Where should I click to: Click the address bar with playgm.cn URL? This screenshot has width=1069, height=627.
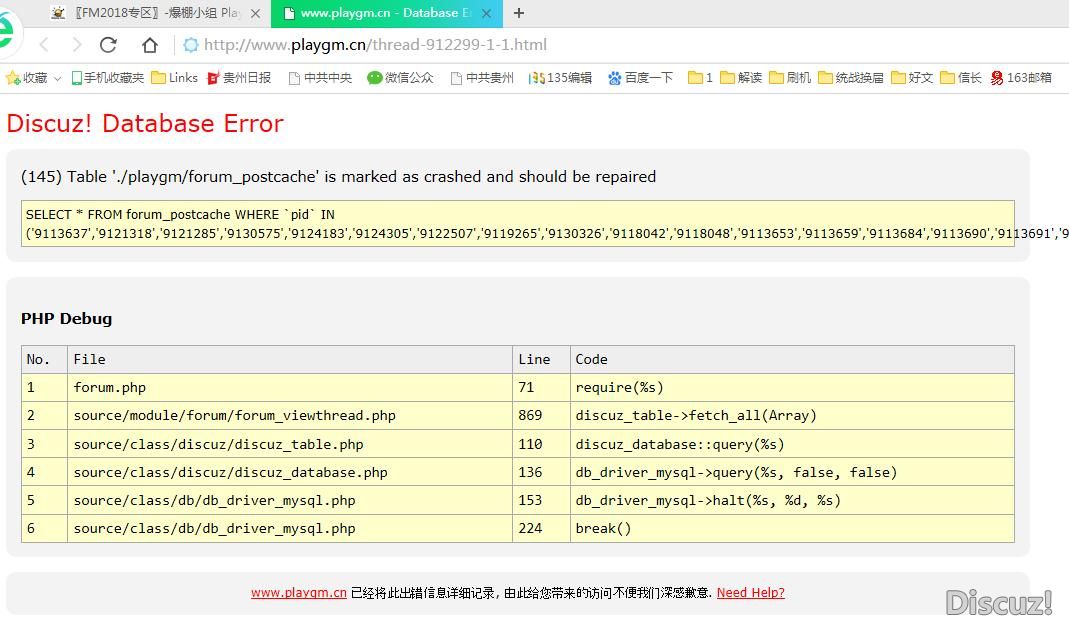coord(375,45)
